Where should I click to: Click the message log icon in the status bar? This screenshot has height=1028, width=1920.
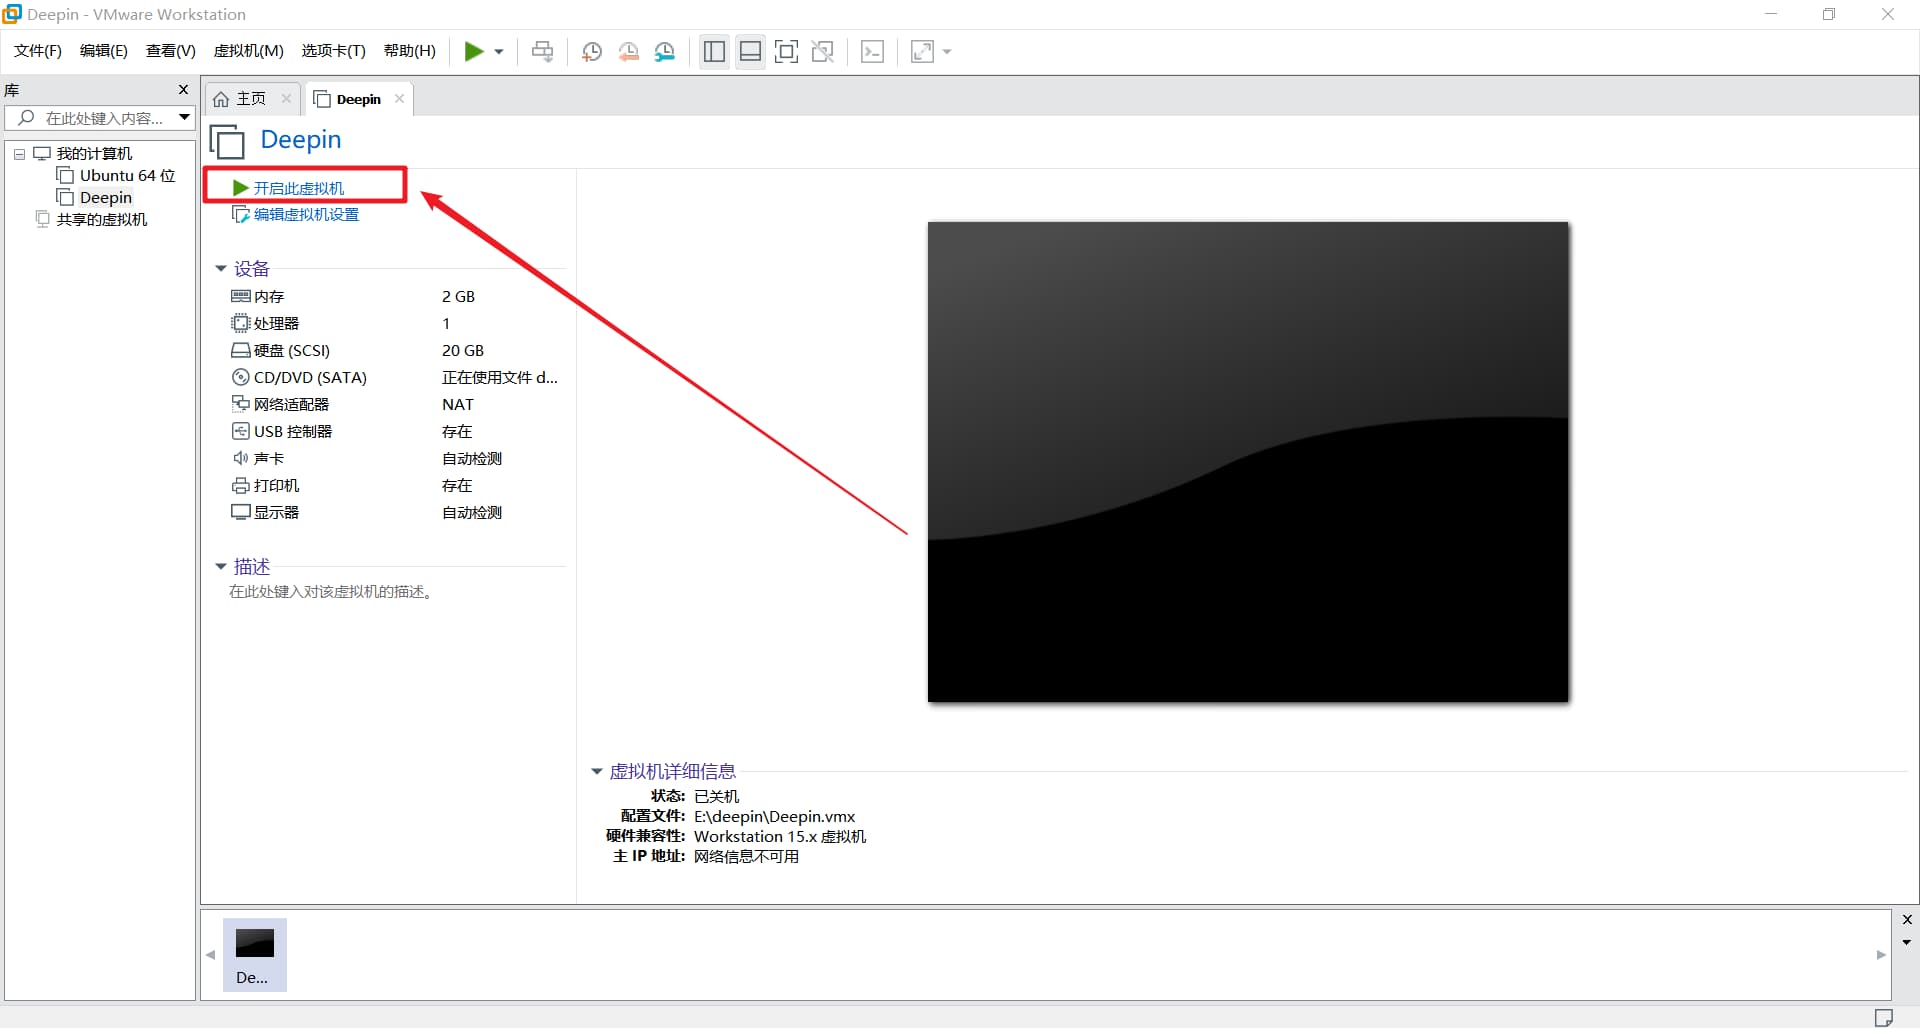click(x=1883, y=1018)
